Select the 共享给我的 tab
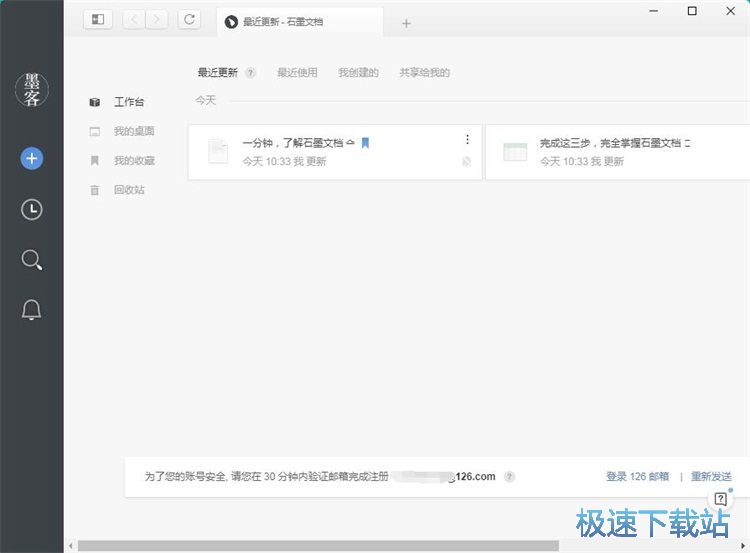The image size is (750, 553). click(424, 73)
